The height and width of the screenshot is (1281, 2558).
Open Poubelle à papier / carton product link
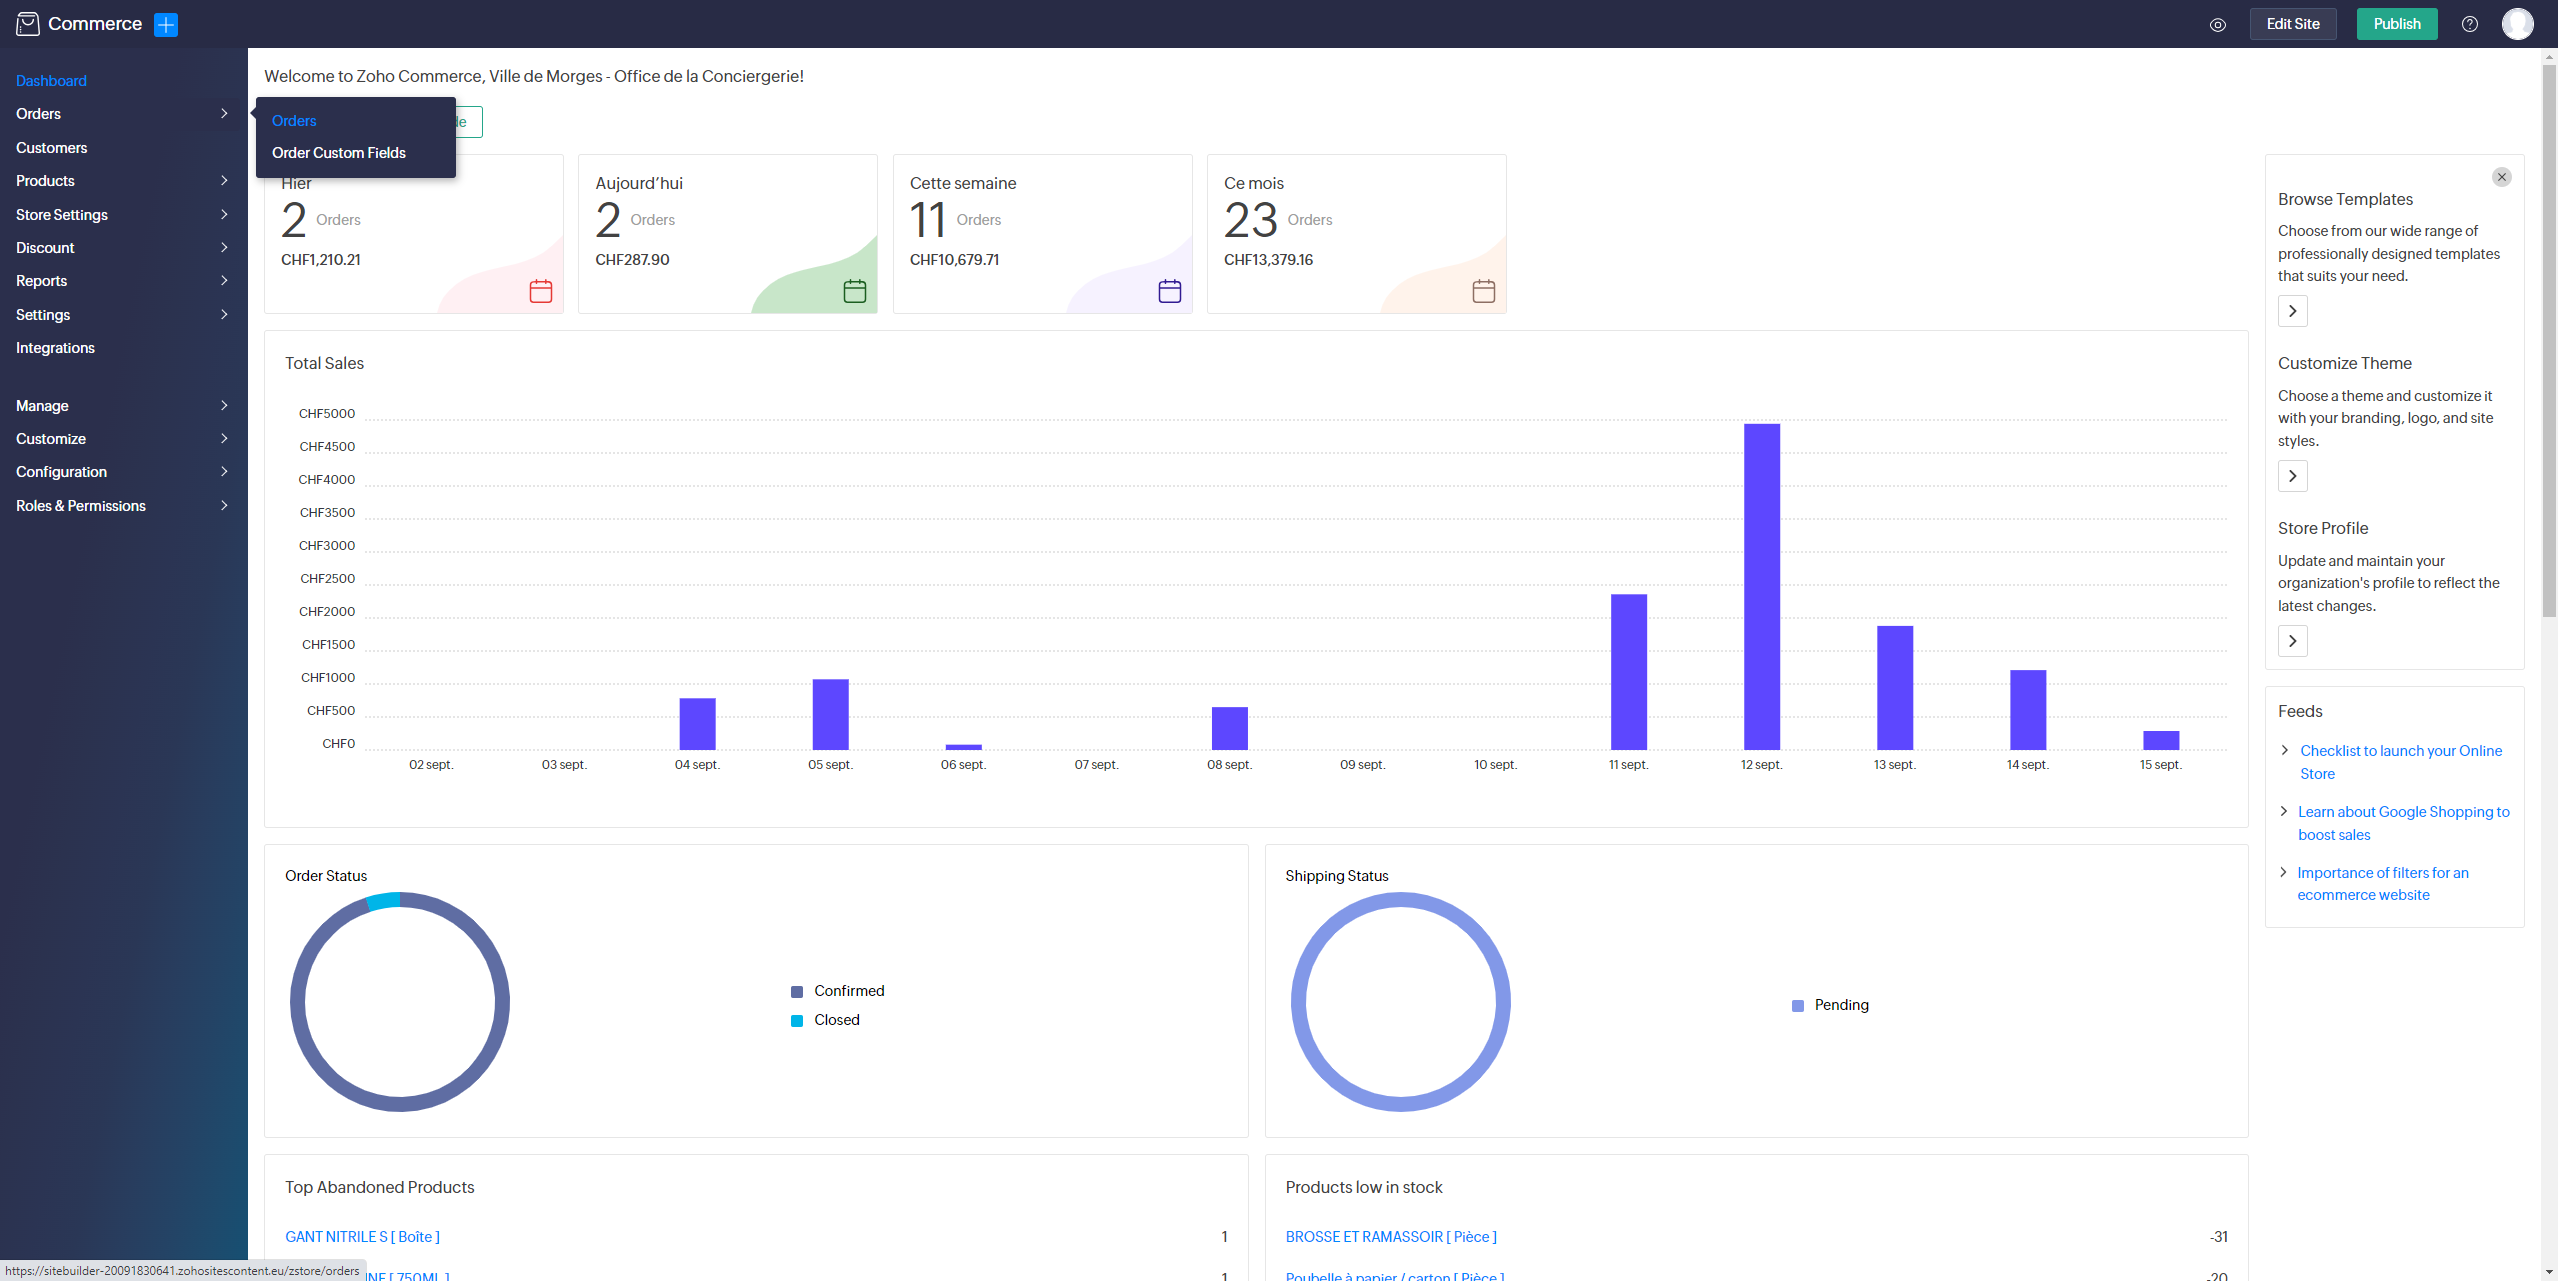pyautogui.click(x=1394, y=1275)
